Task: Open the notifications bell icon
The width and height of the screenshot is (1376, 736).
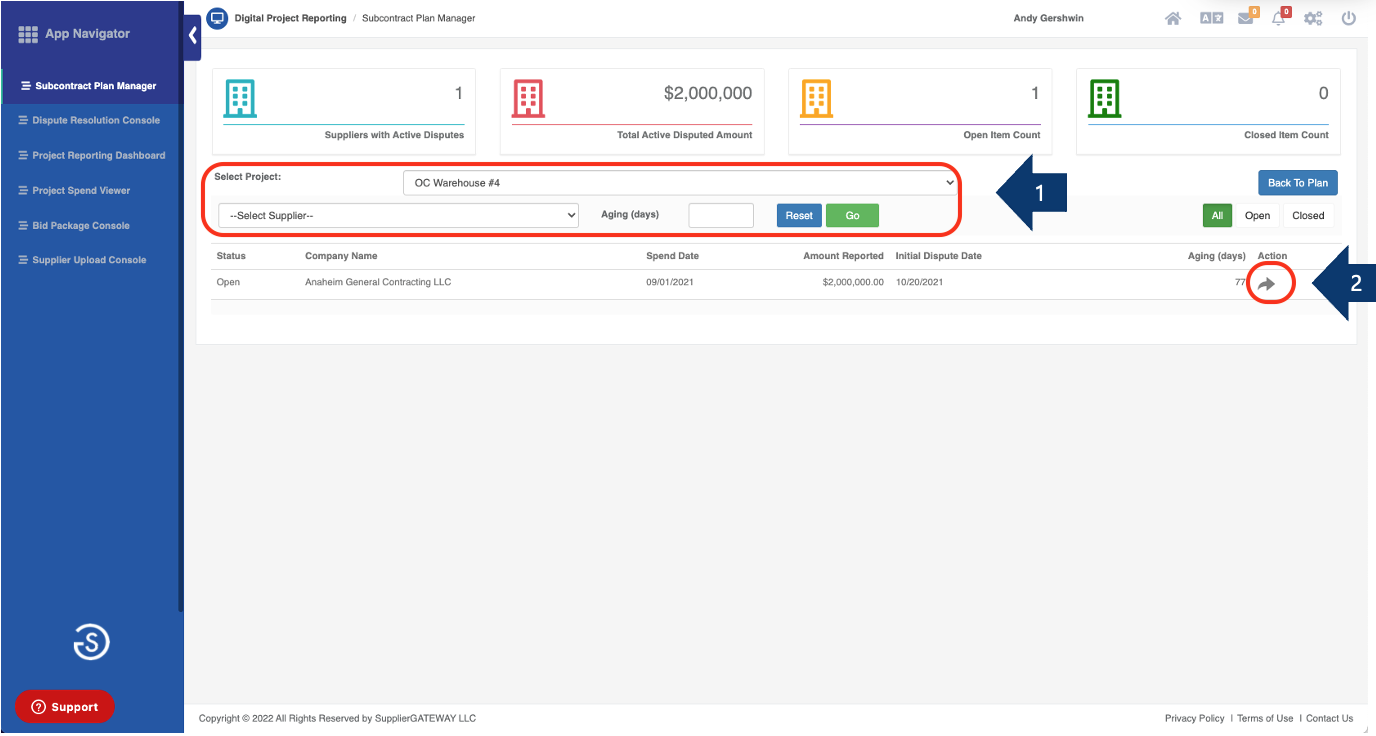Action: tap(1279, 18)
